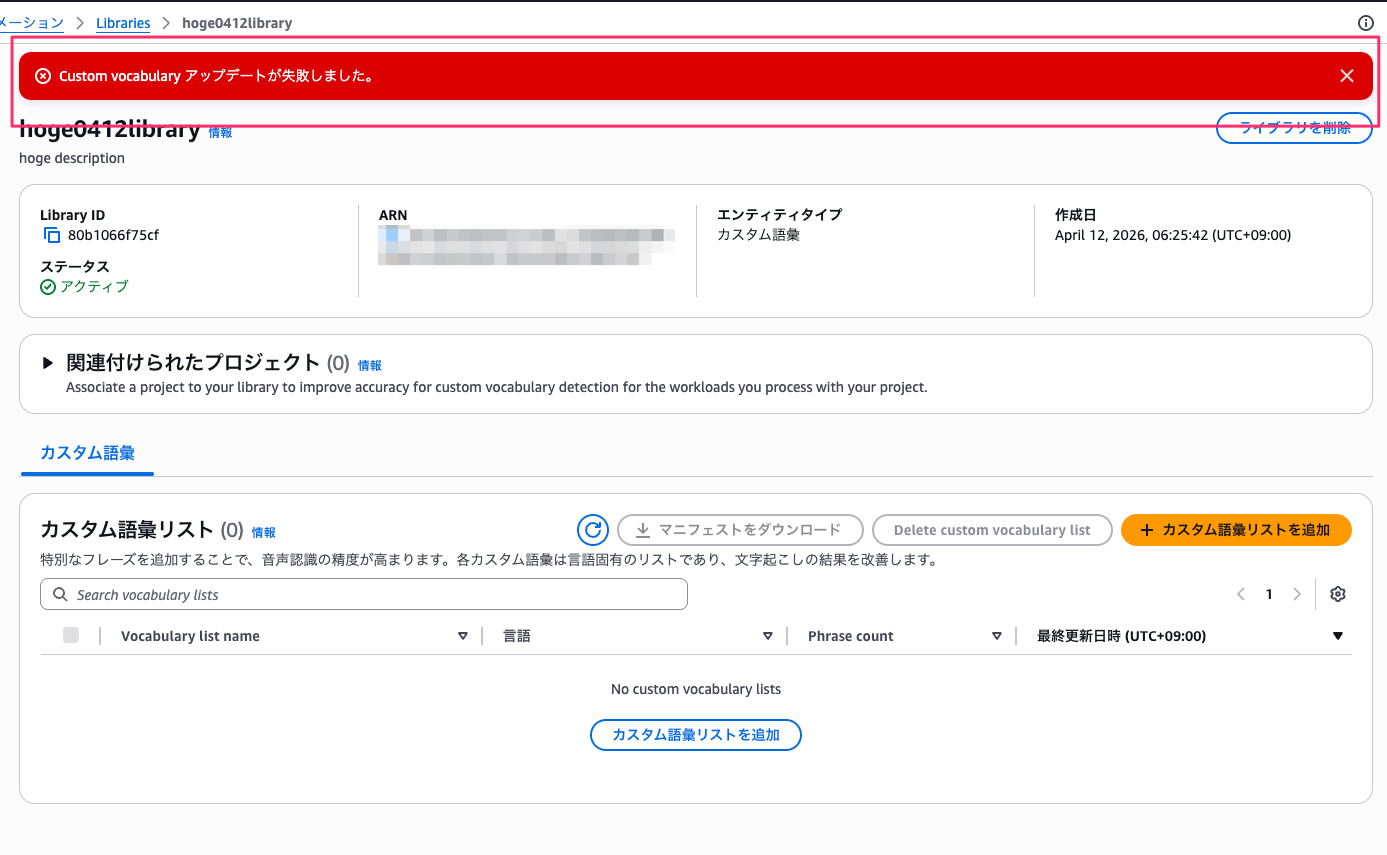Expand the 関連付けられたプロジェクト section
The width and height of the screenshot is (1387, 855).
(x=45, y=364)
